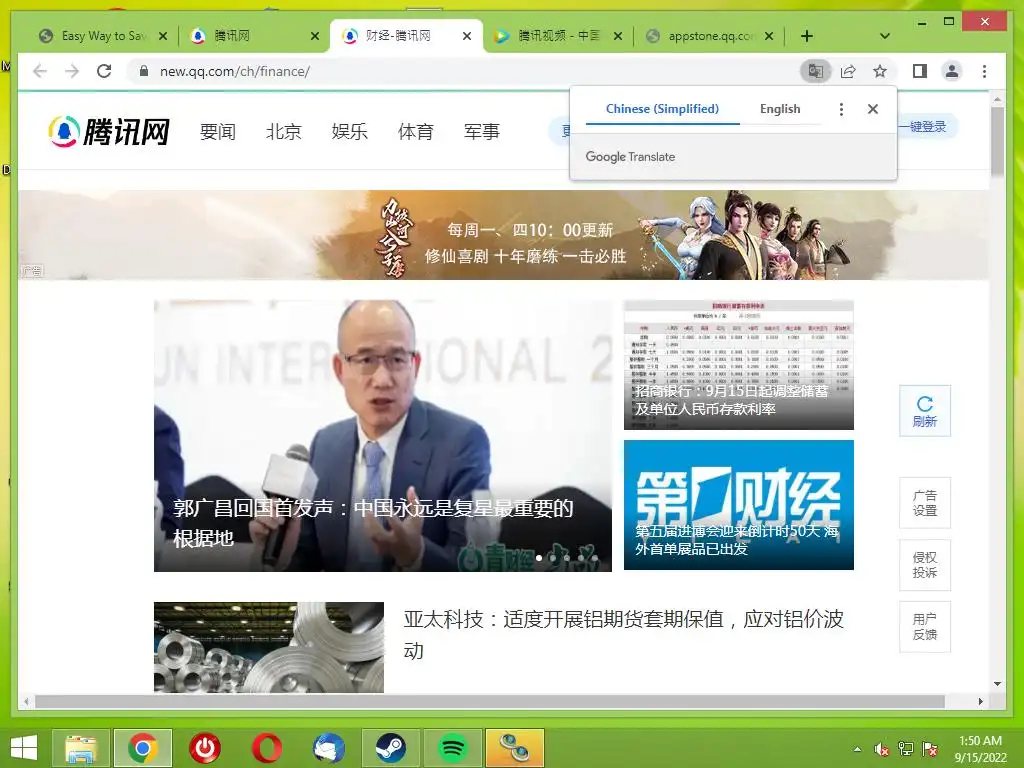The width and height of the screenshot is (1024, 768).
Task: Click the Google Translate icon in address bar
Action: tap(816, 71)
